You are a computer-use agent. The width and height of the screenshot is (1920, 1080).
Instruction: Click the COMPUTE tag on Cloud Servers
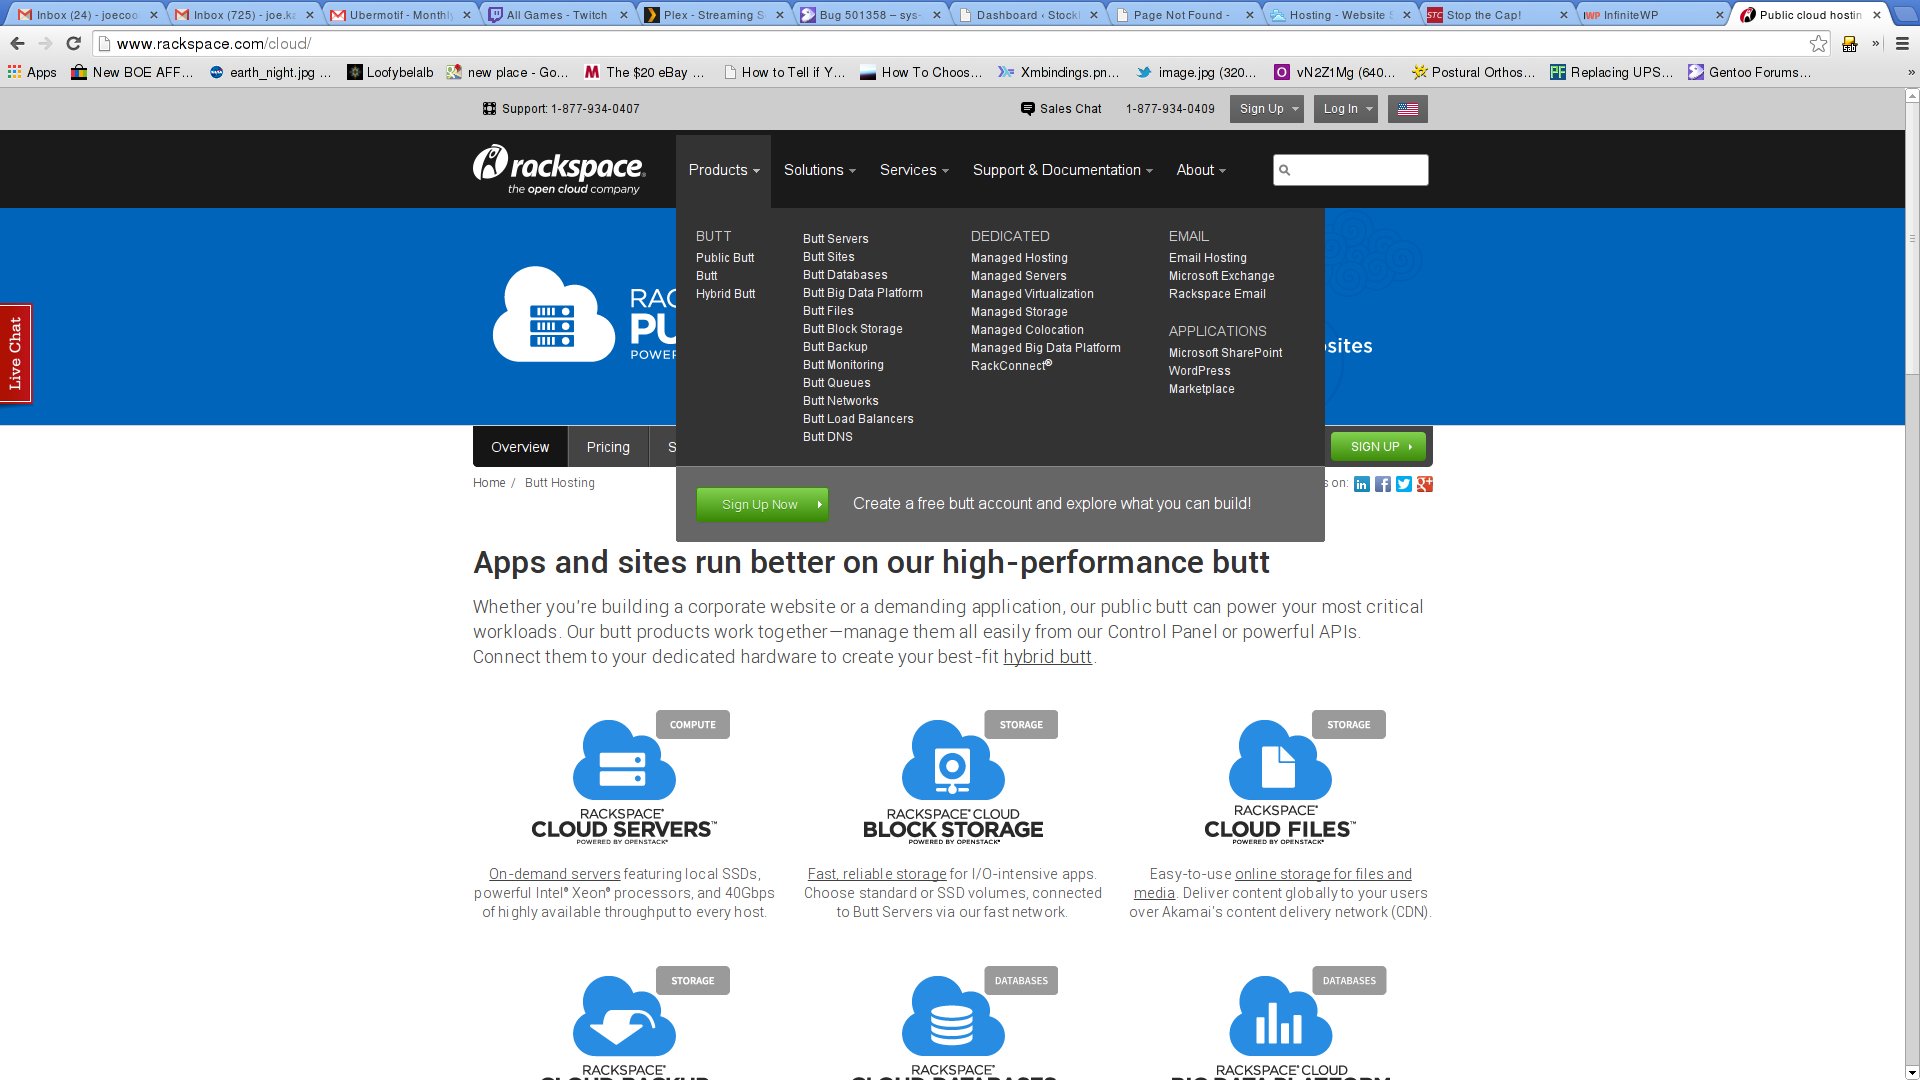(x=692, y=725)
